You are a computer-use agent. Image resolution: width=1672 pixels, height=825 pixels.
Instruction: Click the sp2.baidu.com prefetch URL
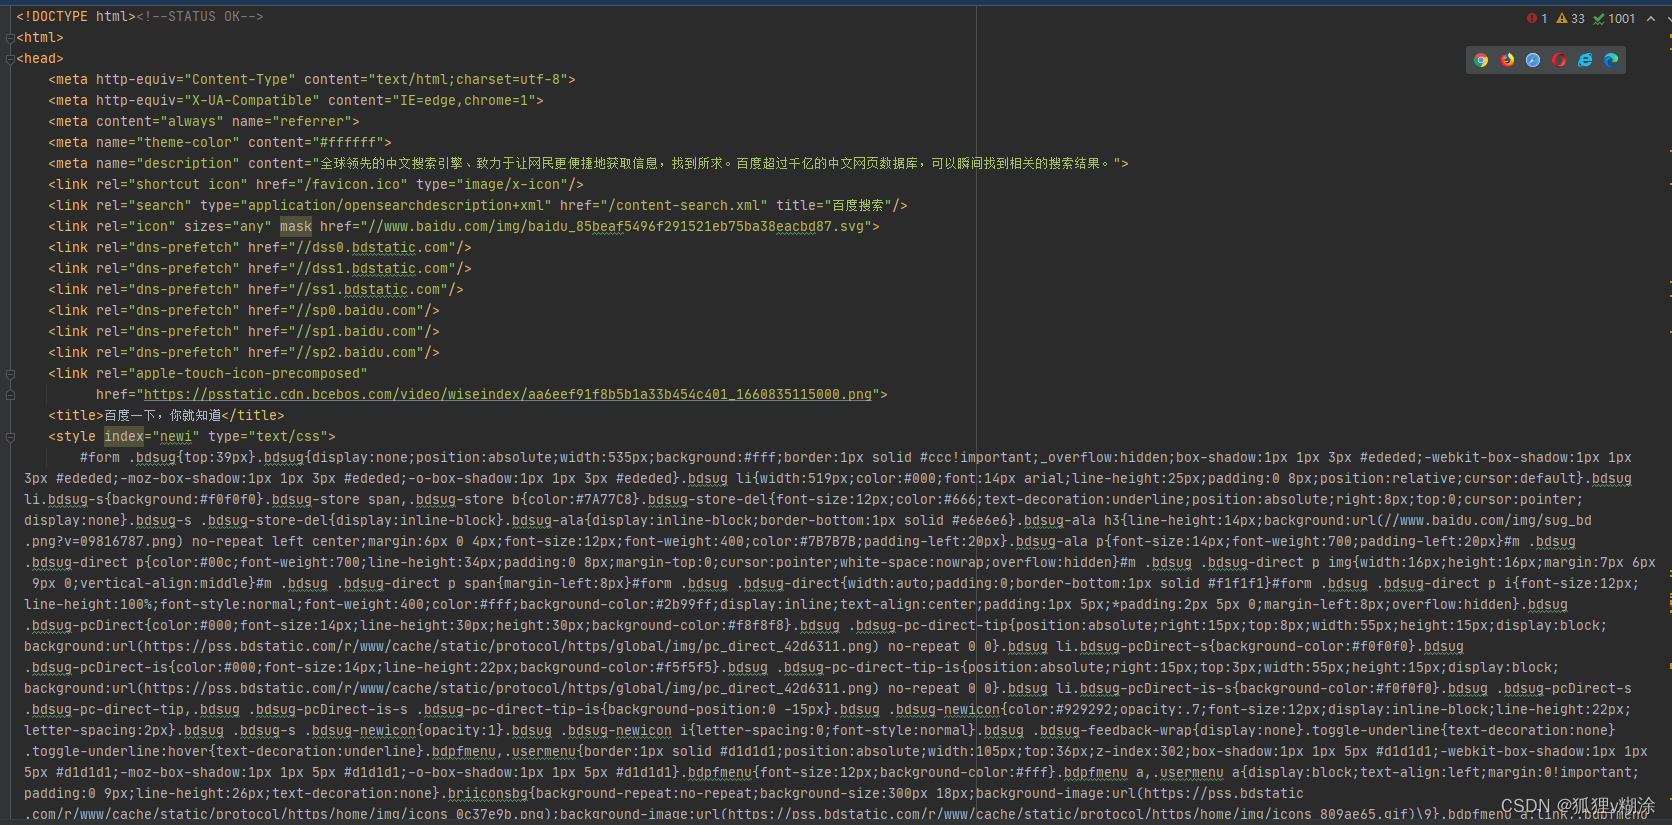(364, 353)
